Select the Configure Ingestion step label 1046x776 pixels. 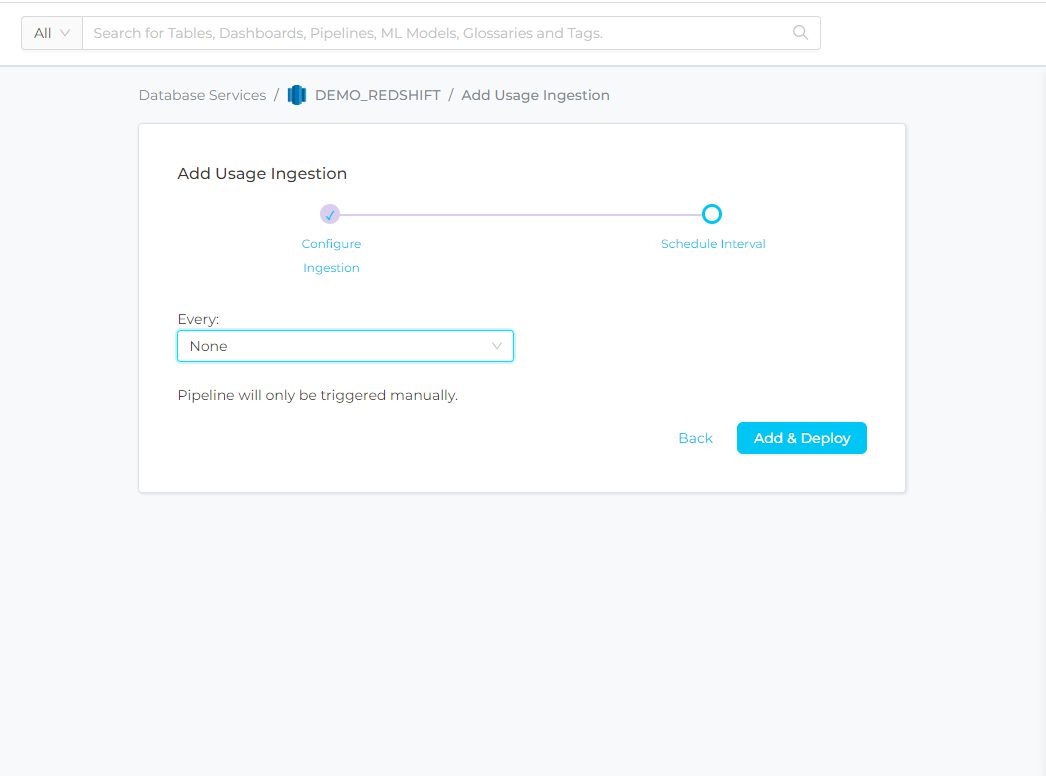click(331, 255)
